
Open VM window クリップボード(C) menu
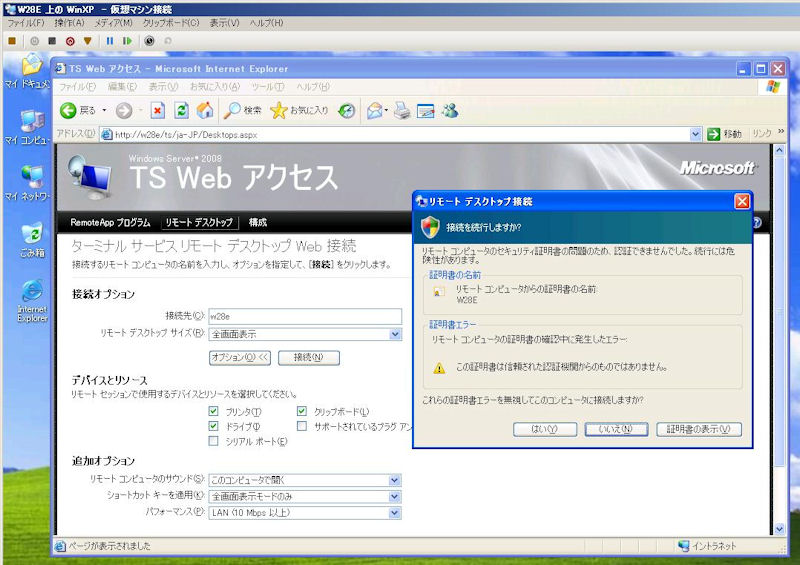click(x=171, y=23)
